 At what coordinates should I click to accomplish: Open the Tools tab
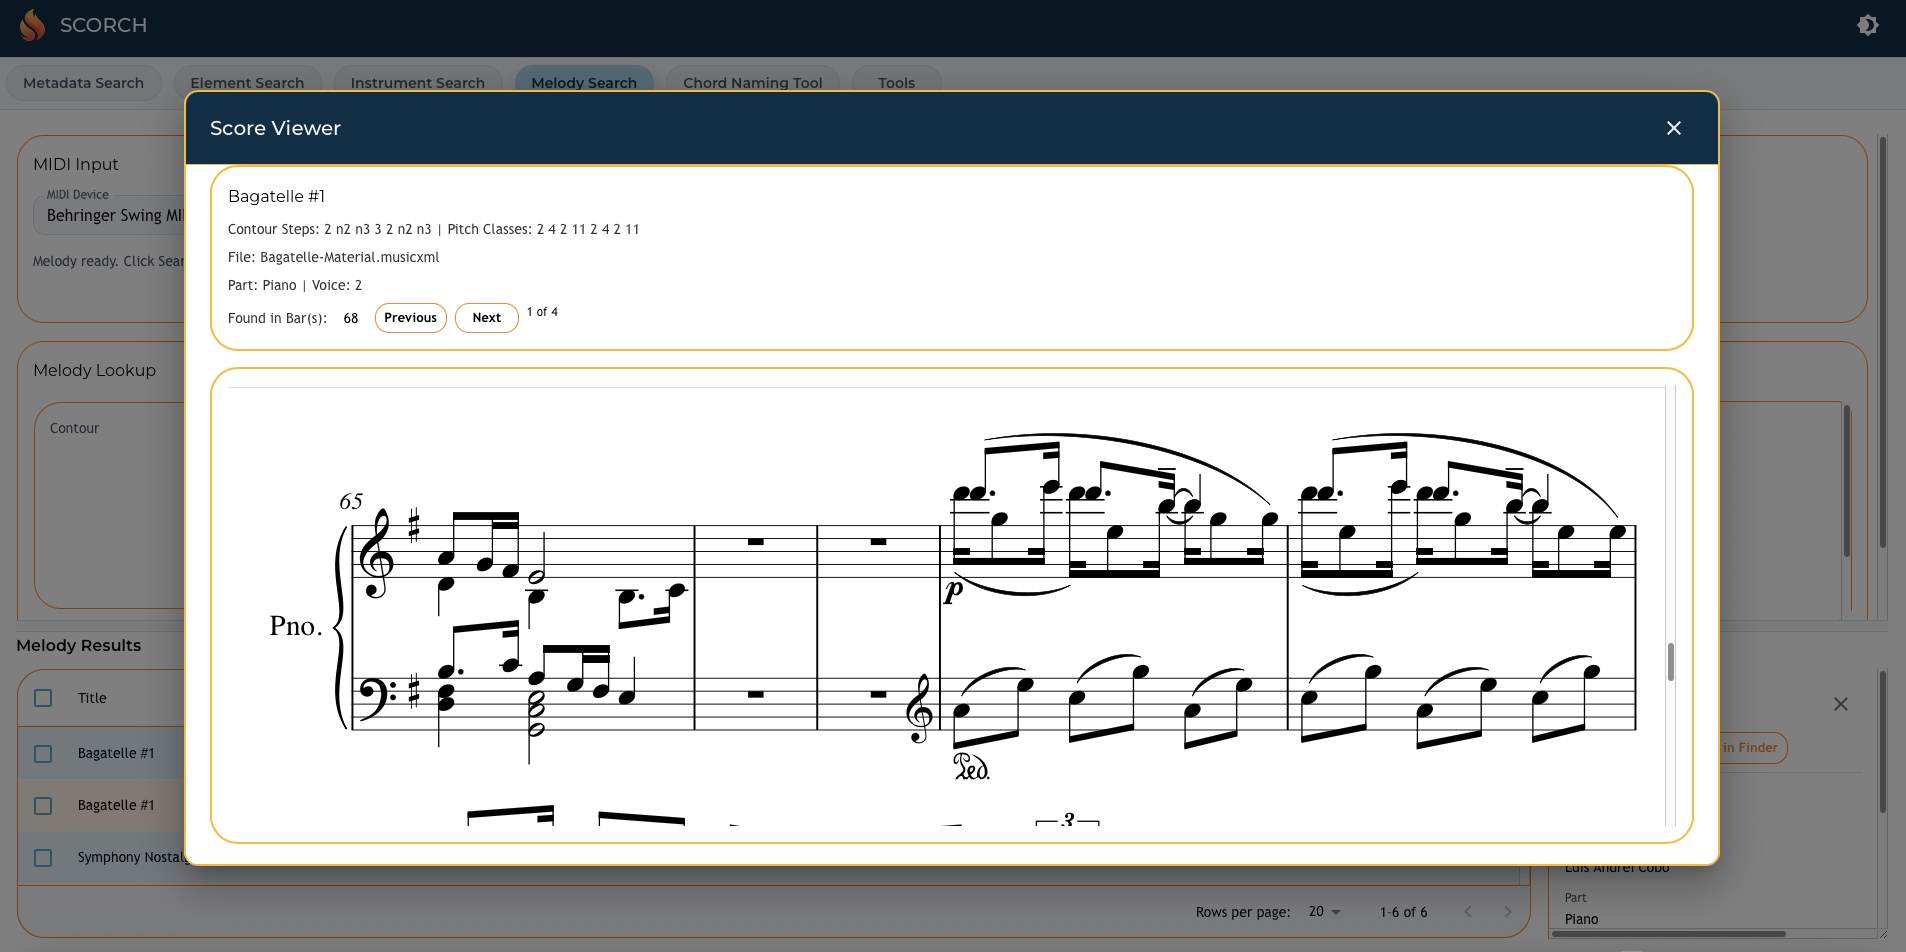[895, 82]
